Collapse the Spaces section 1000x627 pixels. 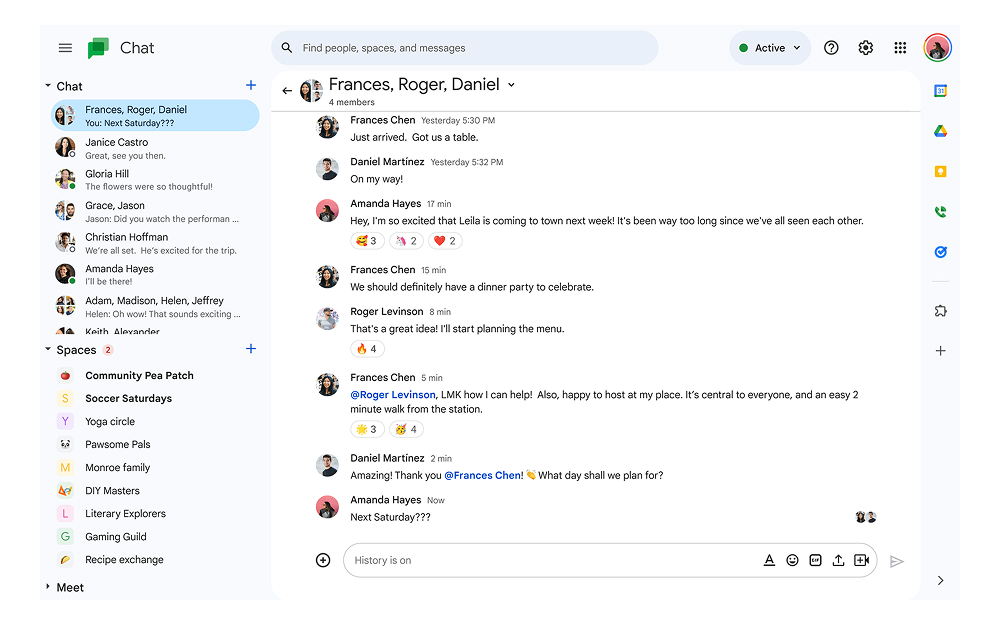click(48, 350)
